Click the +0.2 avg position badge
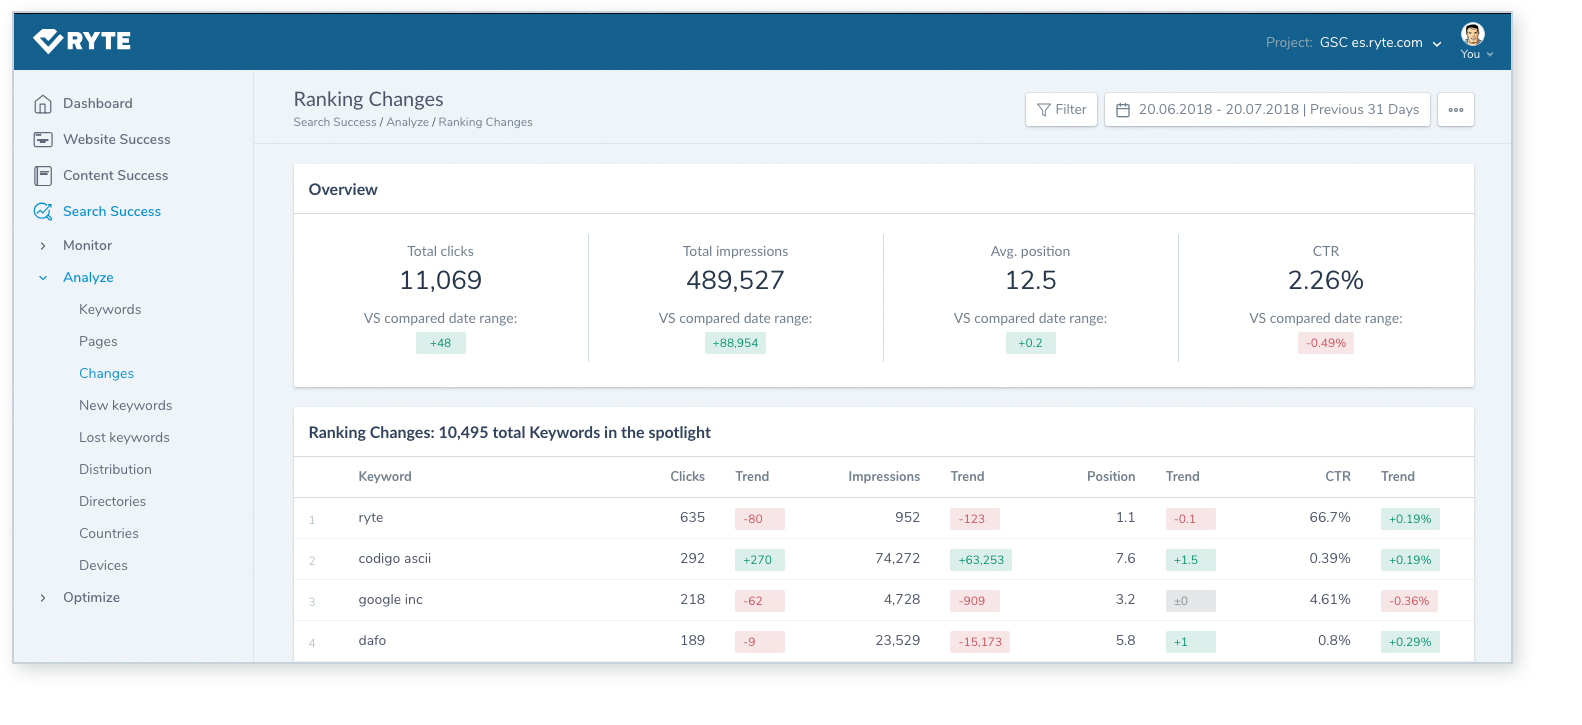Viewport: 1582px width, 725px height. tap(1030, 343)
